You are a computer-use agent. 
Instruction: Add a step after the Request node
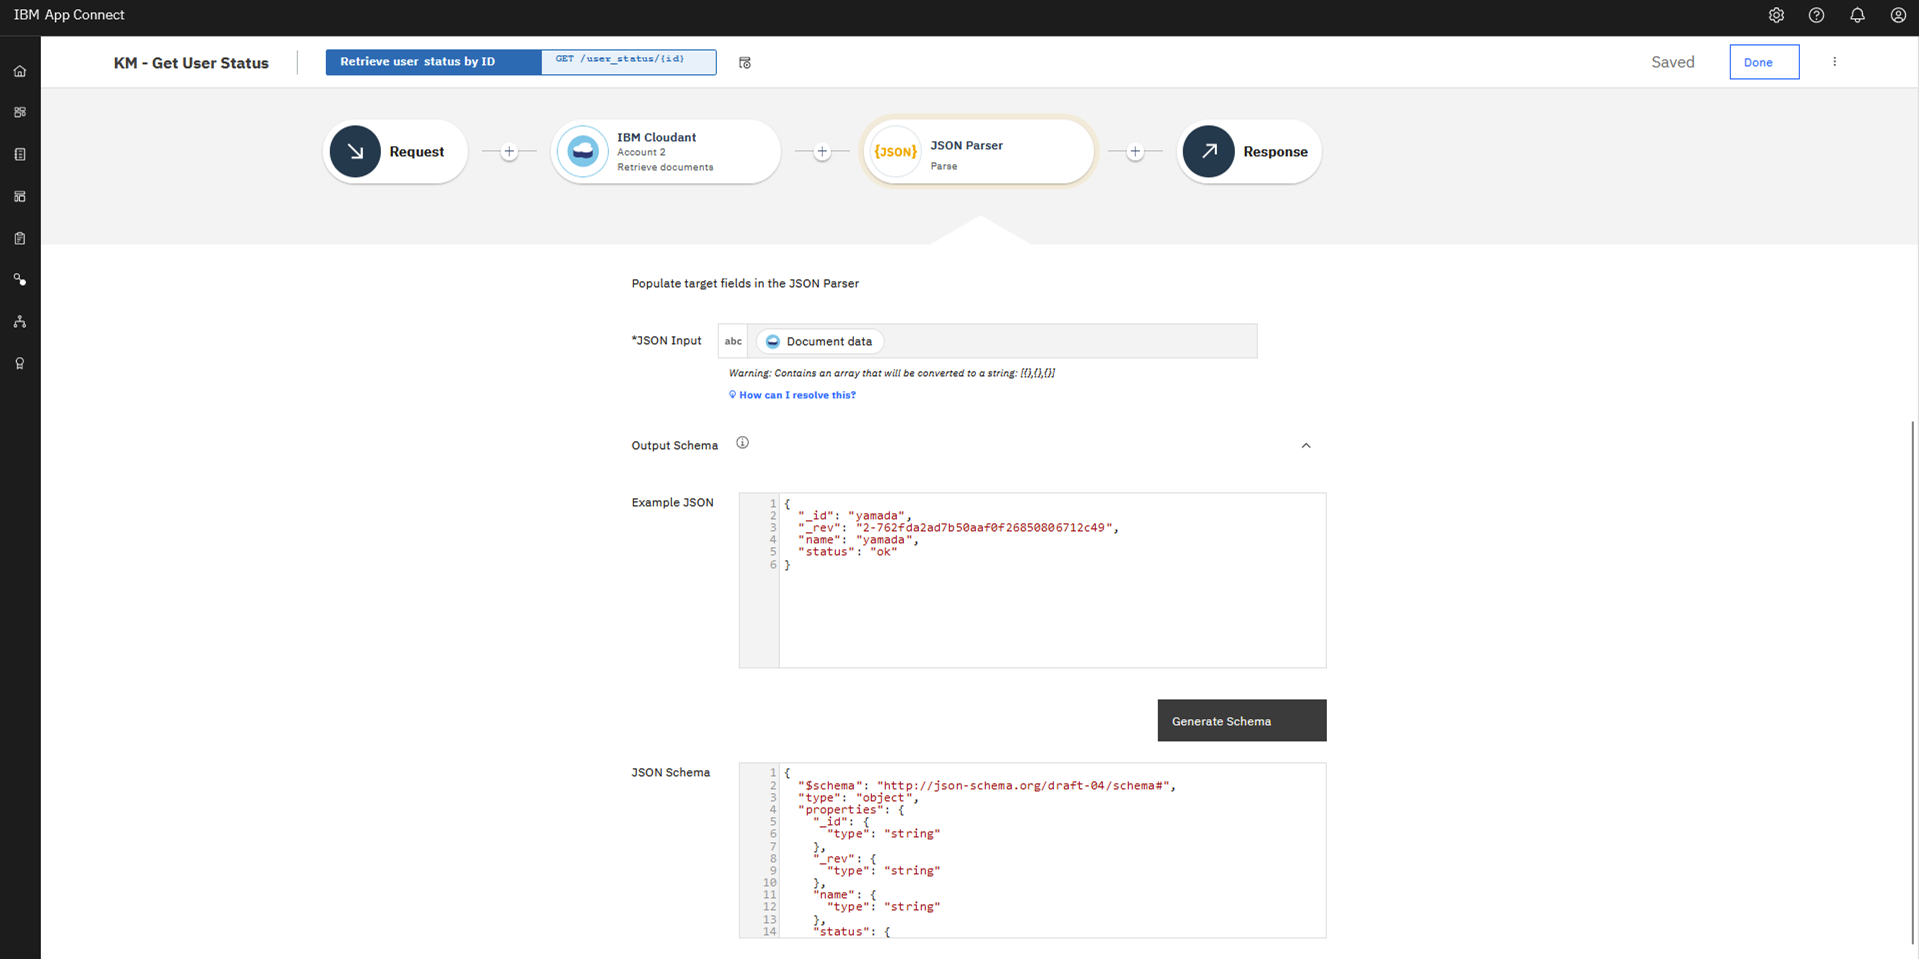pyautogui.click(x=509, y=152)
